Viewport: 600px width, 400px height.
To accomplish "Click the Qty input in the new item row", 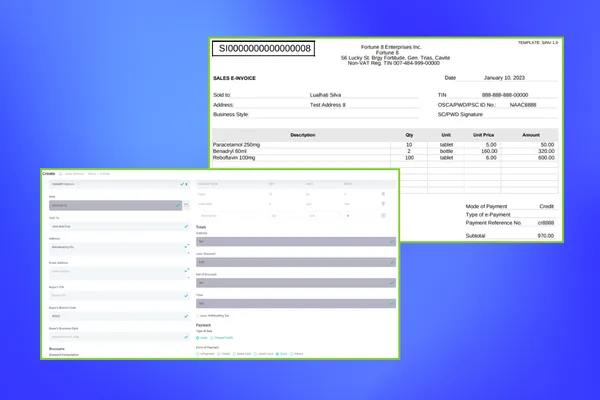I will pos(286,216).
